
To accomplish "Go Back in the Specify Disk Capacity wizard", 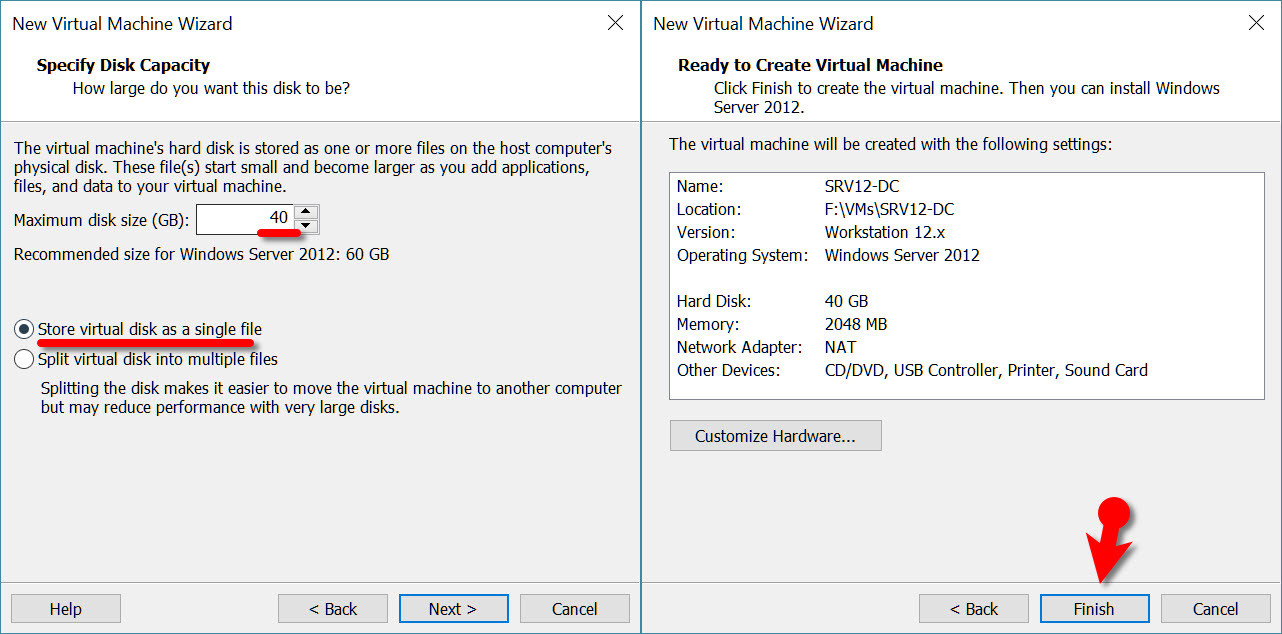I will pyautogui.click(x=333, y=608).
